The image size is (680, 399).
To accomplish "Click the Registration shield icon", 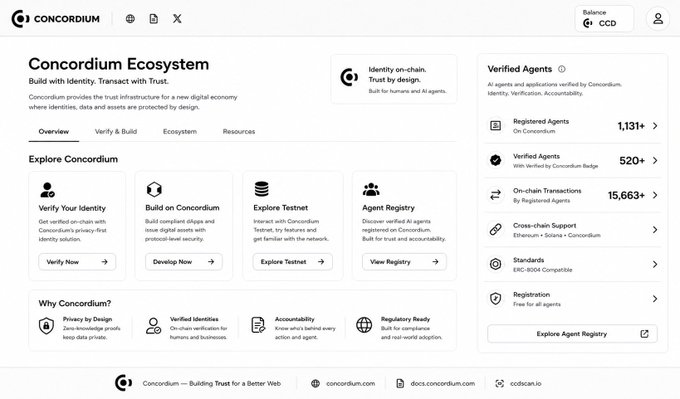I will pos(495,298).
